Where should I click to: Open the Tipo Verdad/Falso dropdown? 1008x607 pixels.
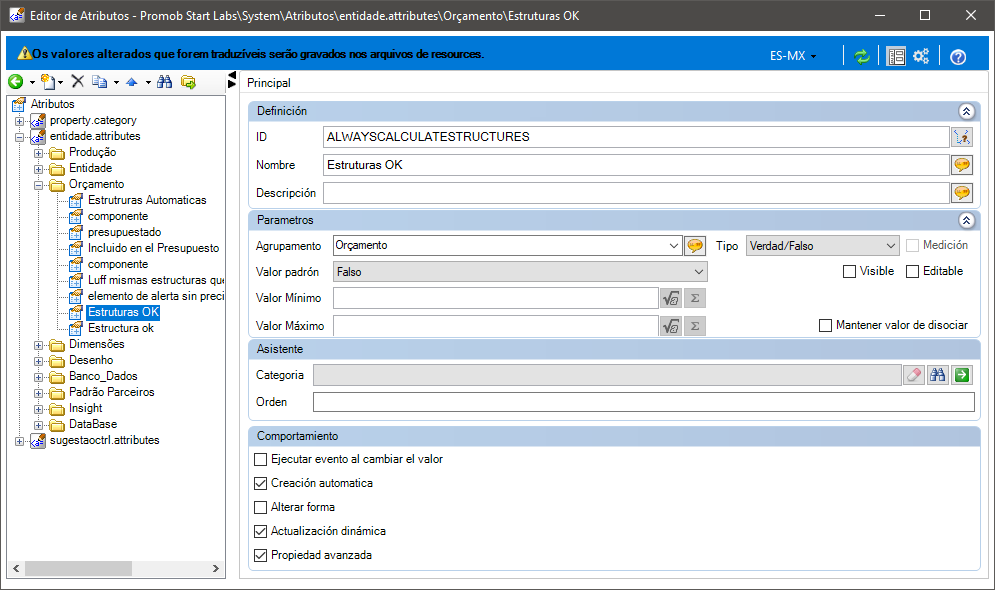pyautogui.click(x=822, y=246)
